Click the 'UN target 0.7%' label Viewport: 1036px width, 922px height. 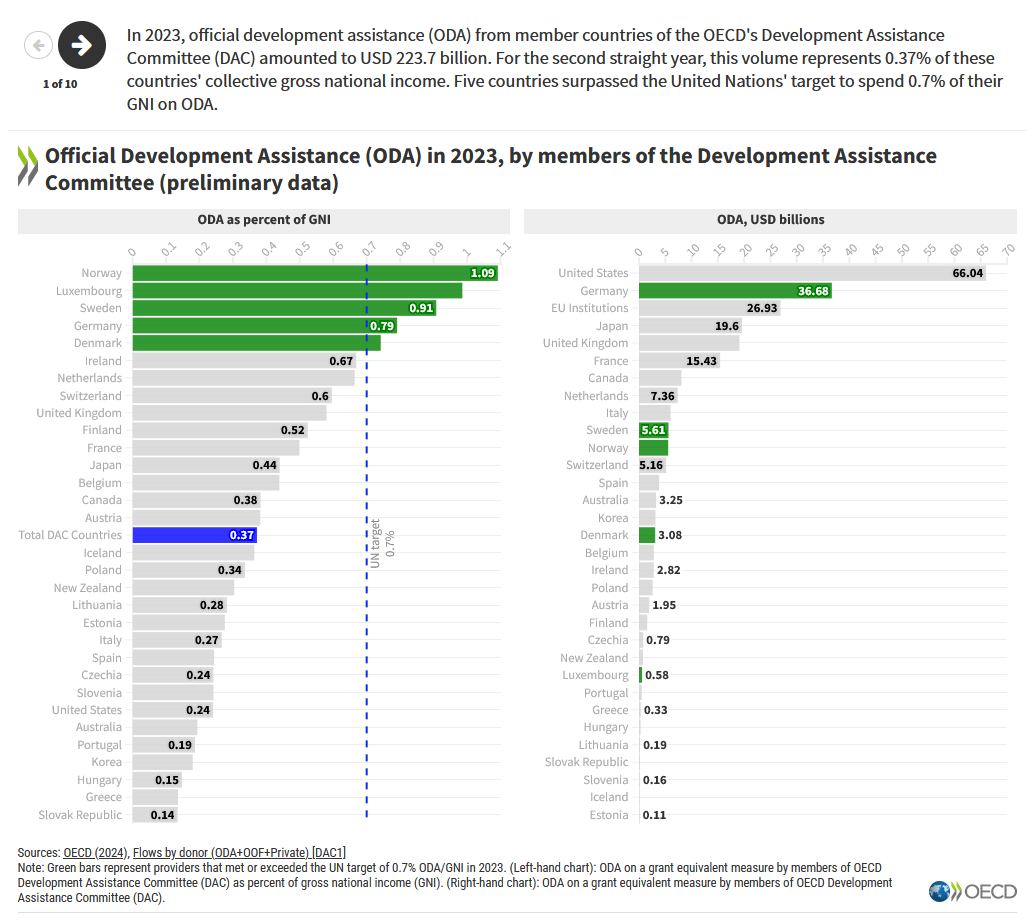[383, 543]
